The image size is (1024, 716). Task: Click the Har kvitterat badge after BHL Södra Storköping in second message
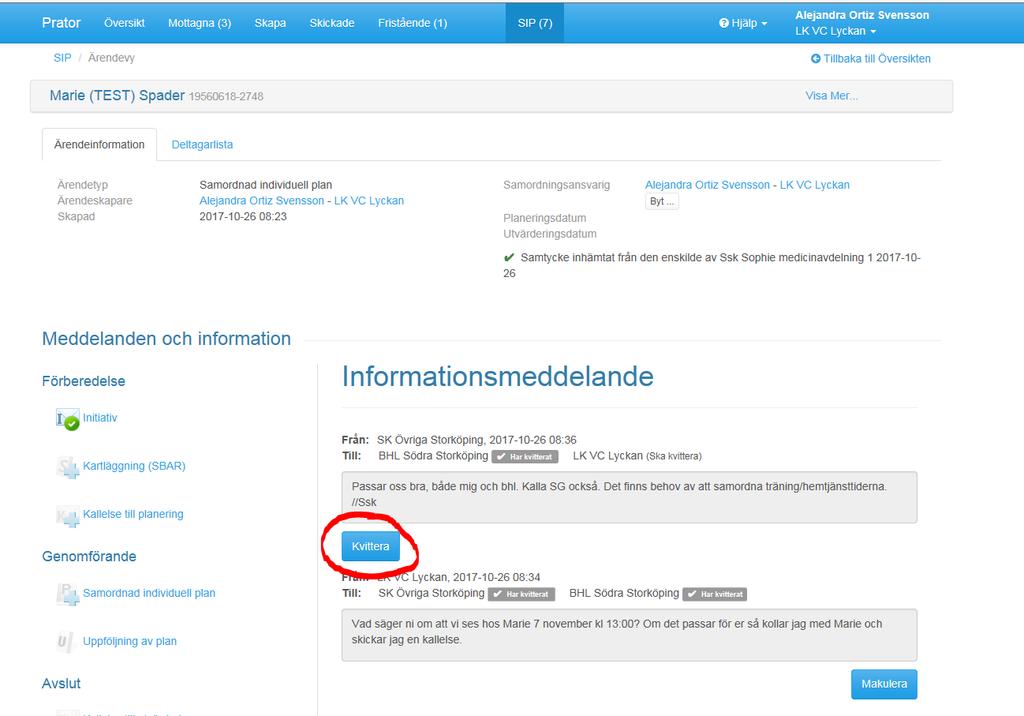point(714,594)
